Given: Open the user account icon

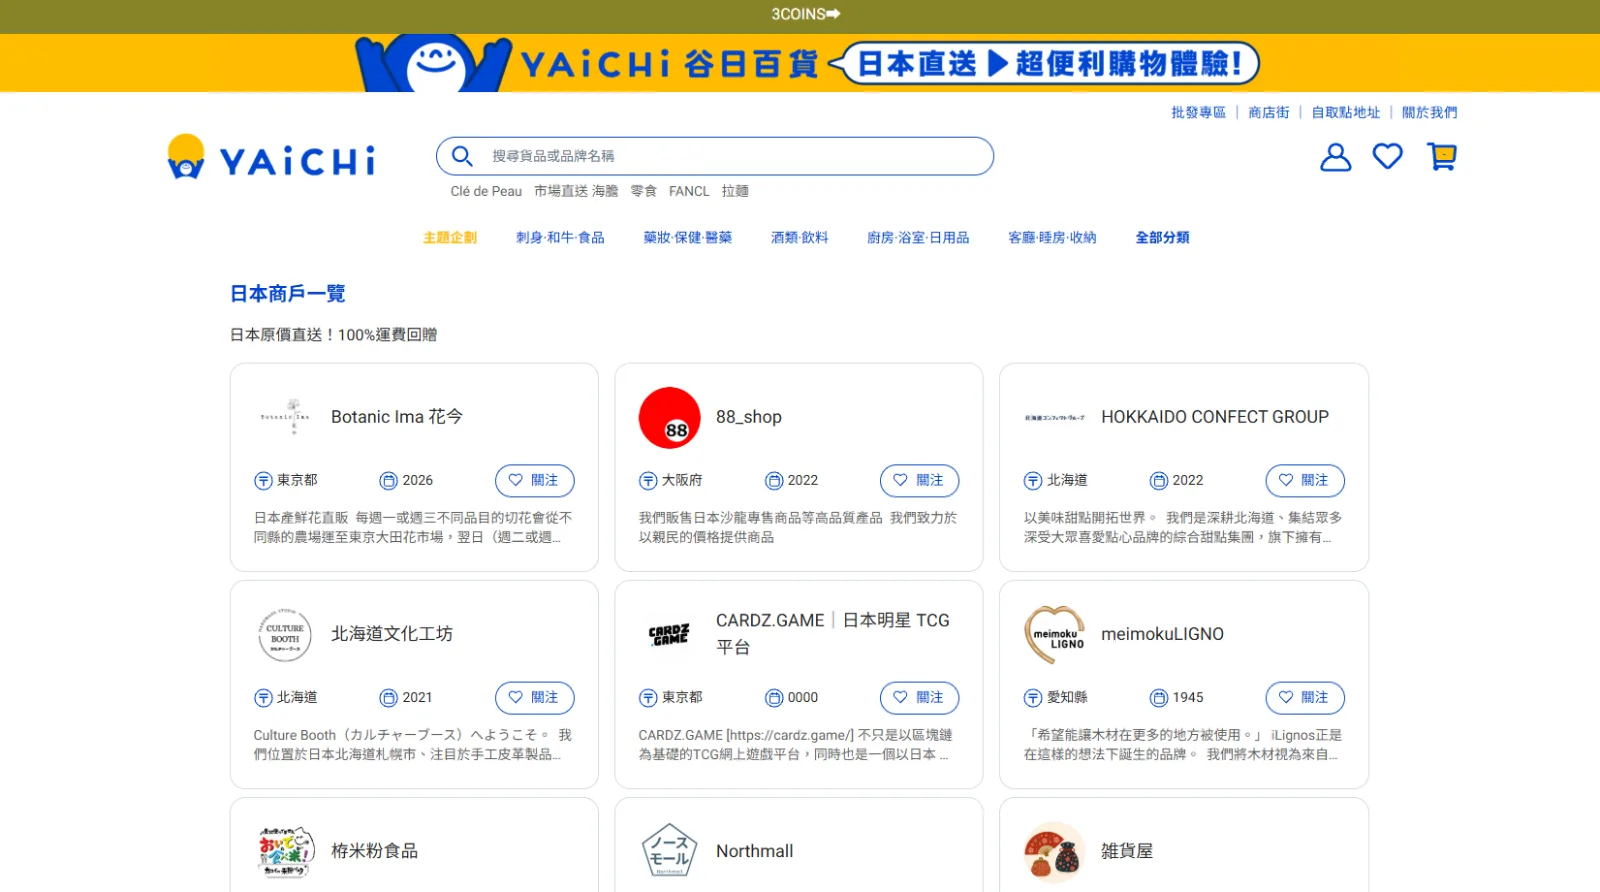Looking at the screenshot, I should 1335,157.
